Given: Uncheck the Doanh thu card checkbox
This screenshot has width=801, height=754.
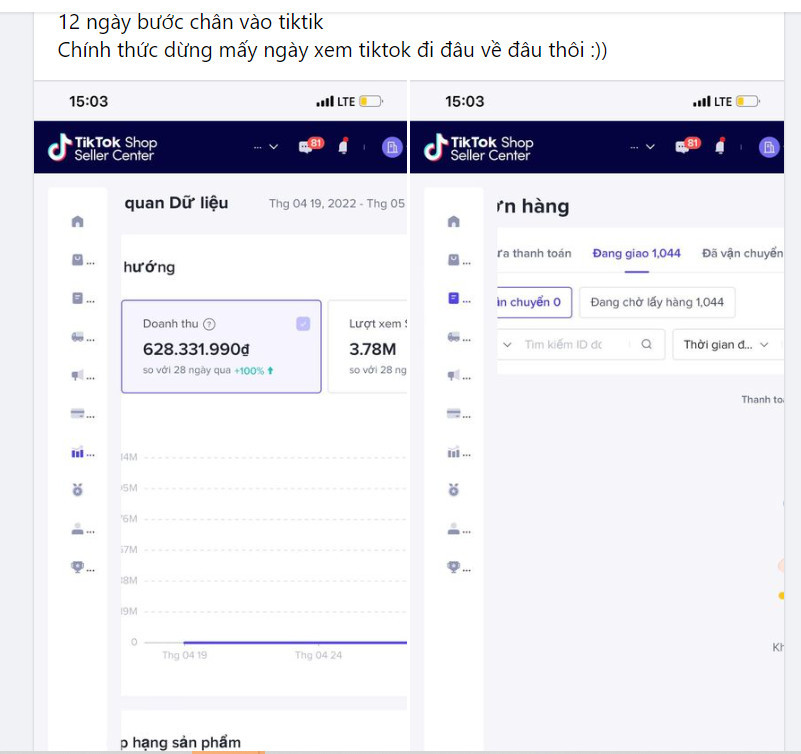Looking at the screenshot, I should click(303, 324).
